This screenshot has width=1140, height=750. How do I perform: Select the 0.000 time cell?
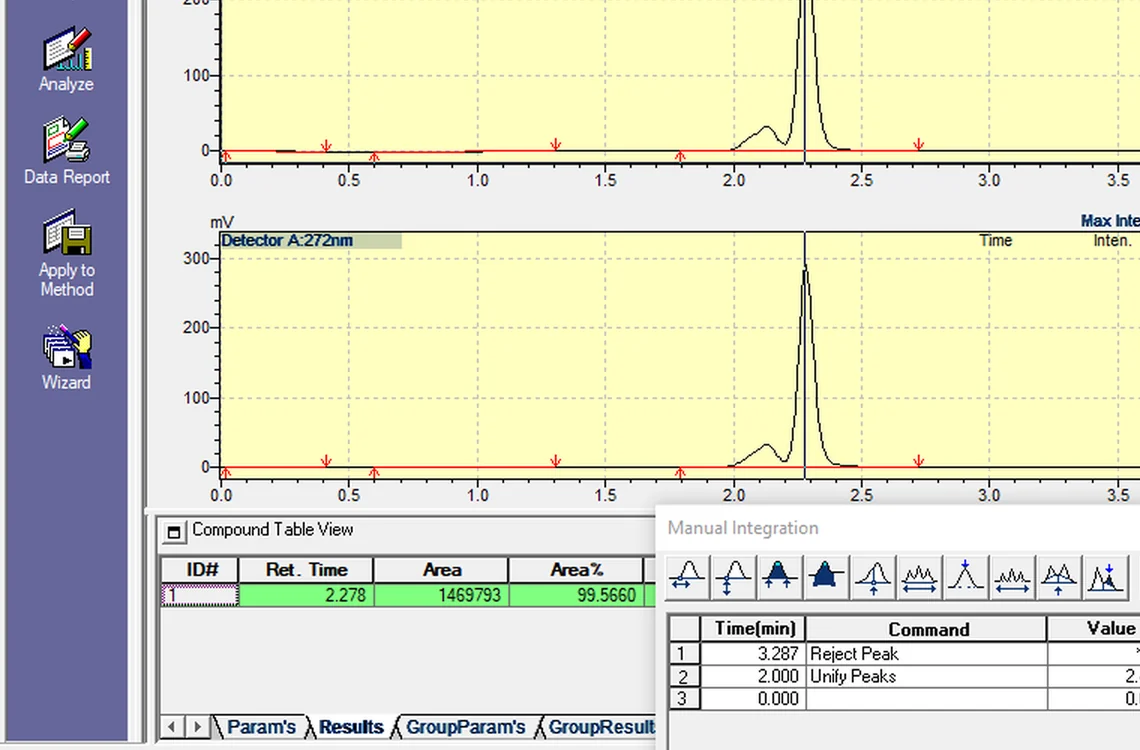(x=753, y=698)
